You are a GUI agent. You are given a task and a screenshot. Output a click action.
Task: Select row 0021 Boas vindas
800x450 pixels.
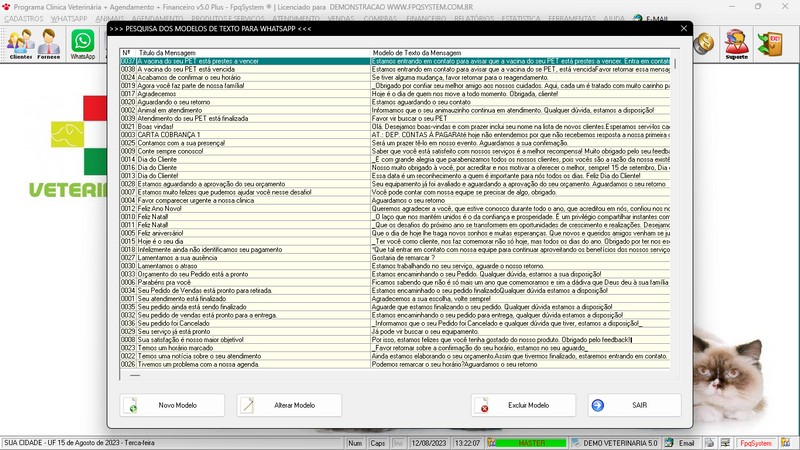coord(395,127)
